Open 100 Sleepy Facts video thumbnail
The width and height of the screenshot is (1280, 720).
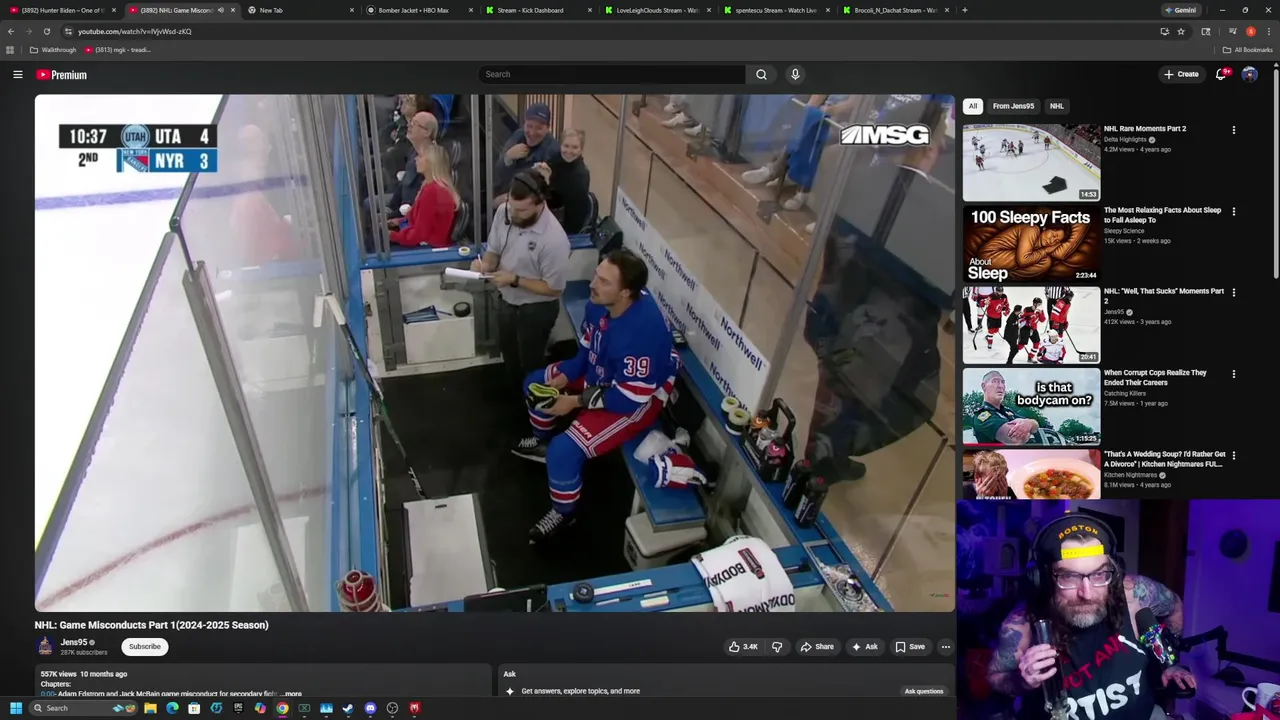tap(1031, 243)
